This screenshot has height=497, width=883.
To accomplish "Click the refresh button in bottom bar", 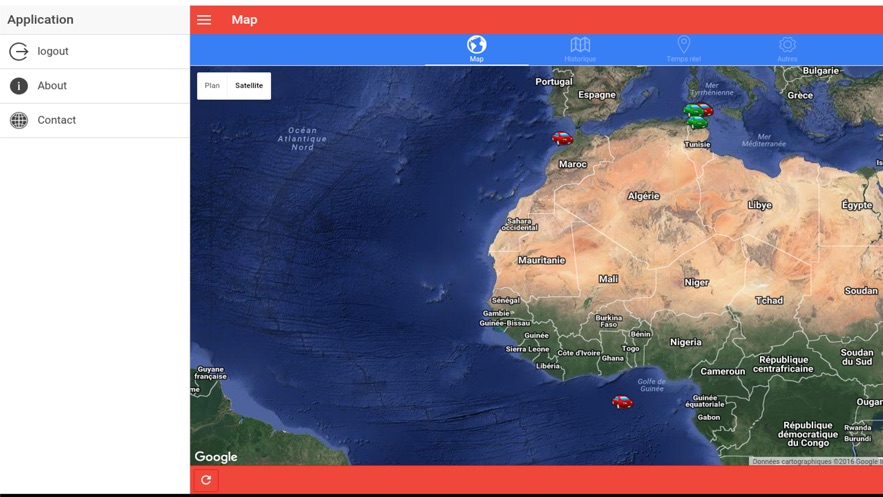I will pyautogui.click(x=206, y=480).
